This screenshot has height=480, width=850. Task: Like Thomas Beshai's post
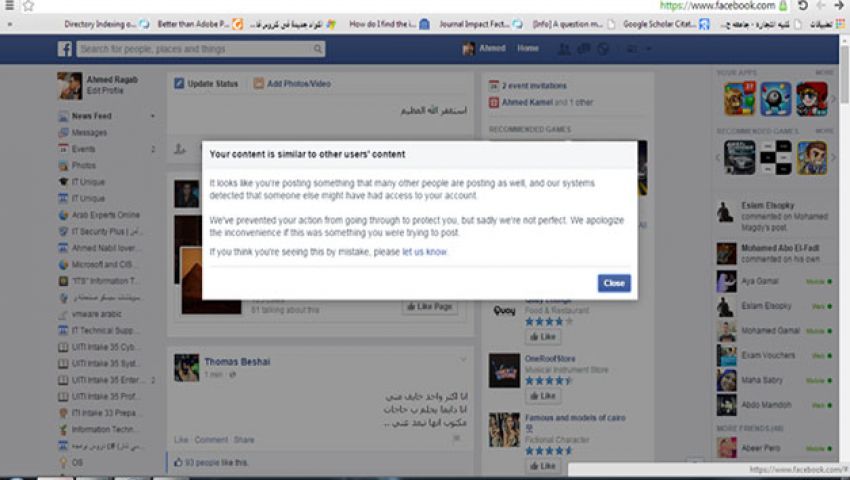pyautogui.click(x=181, y=440)
